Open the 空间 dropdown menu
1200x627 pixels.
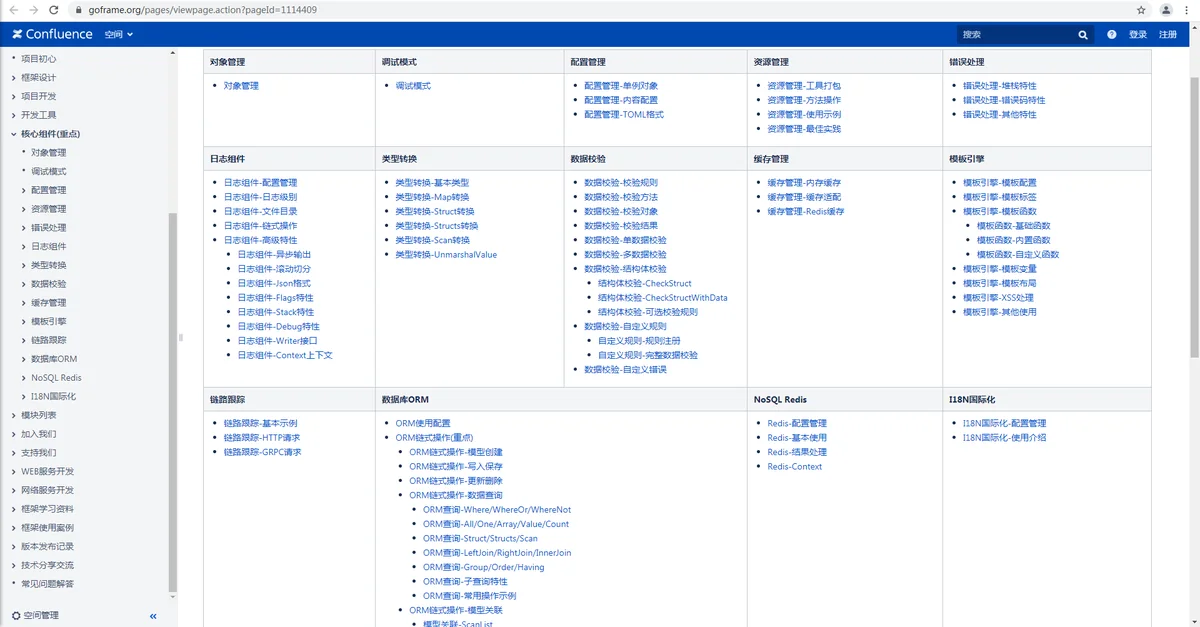(118, 34)
